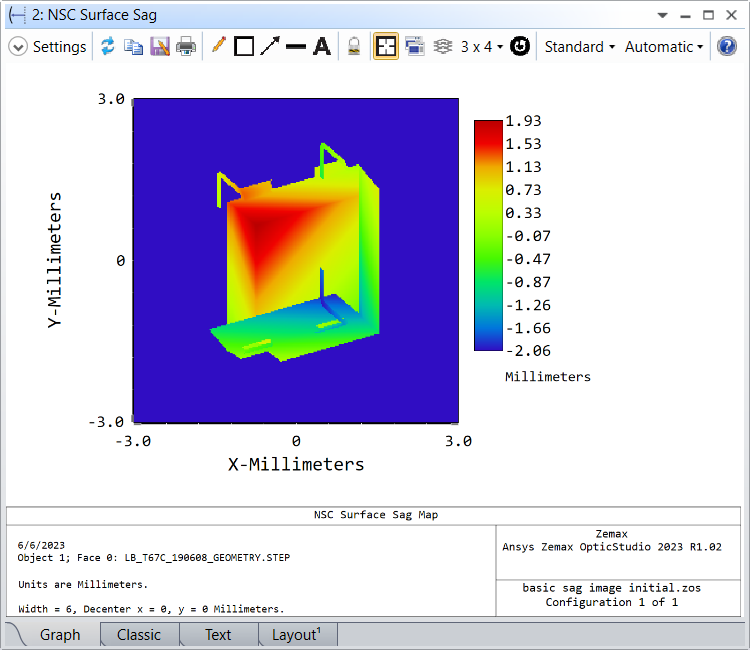Save the graph image with save icon
750x650 pixels.
pyautogui.click(x=160, y=47)
